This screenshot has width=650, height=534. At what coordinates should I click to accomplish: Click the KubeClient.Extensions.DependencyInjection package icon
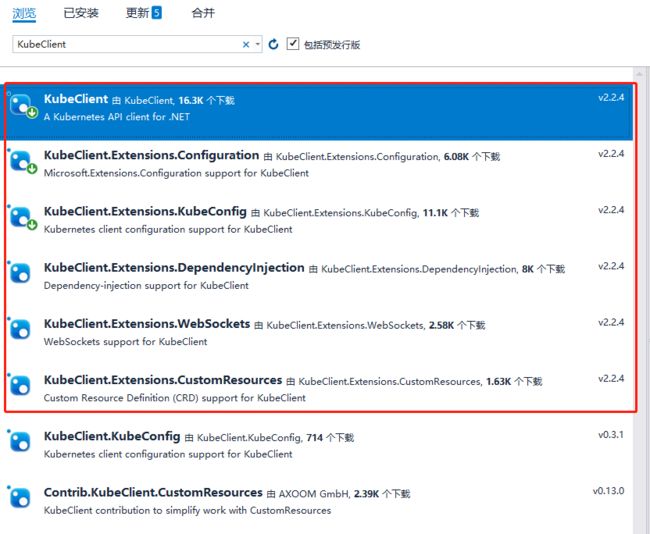(20, 273)
